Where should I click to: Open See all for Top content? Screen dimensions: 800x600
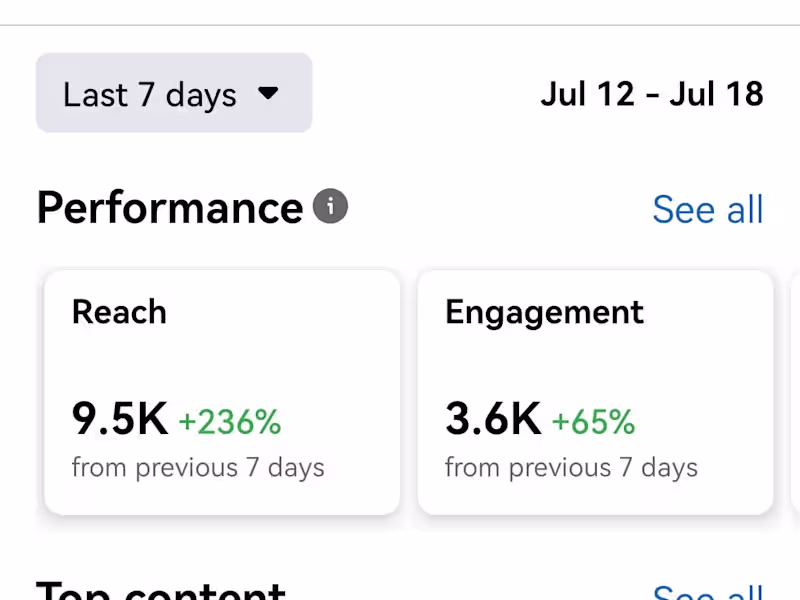[x=707, y=592]
